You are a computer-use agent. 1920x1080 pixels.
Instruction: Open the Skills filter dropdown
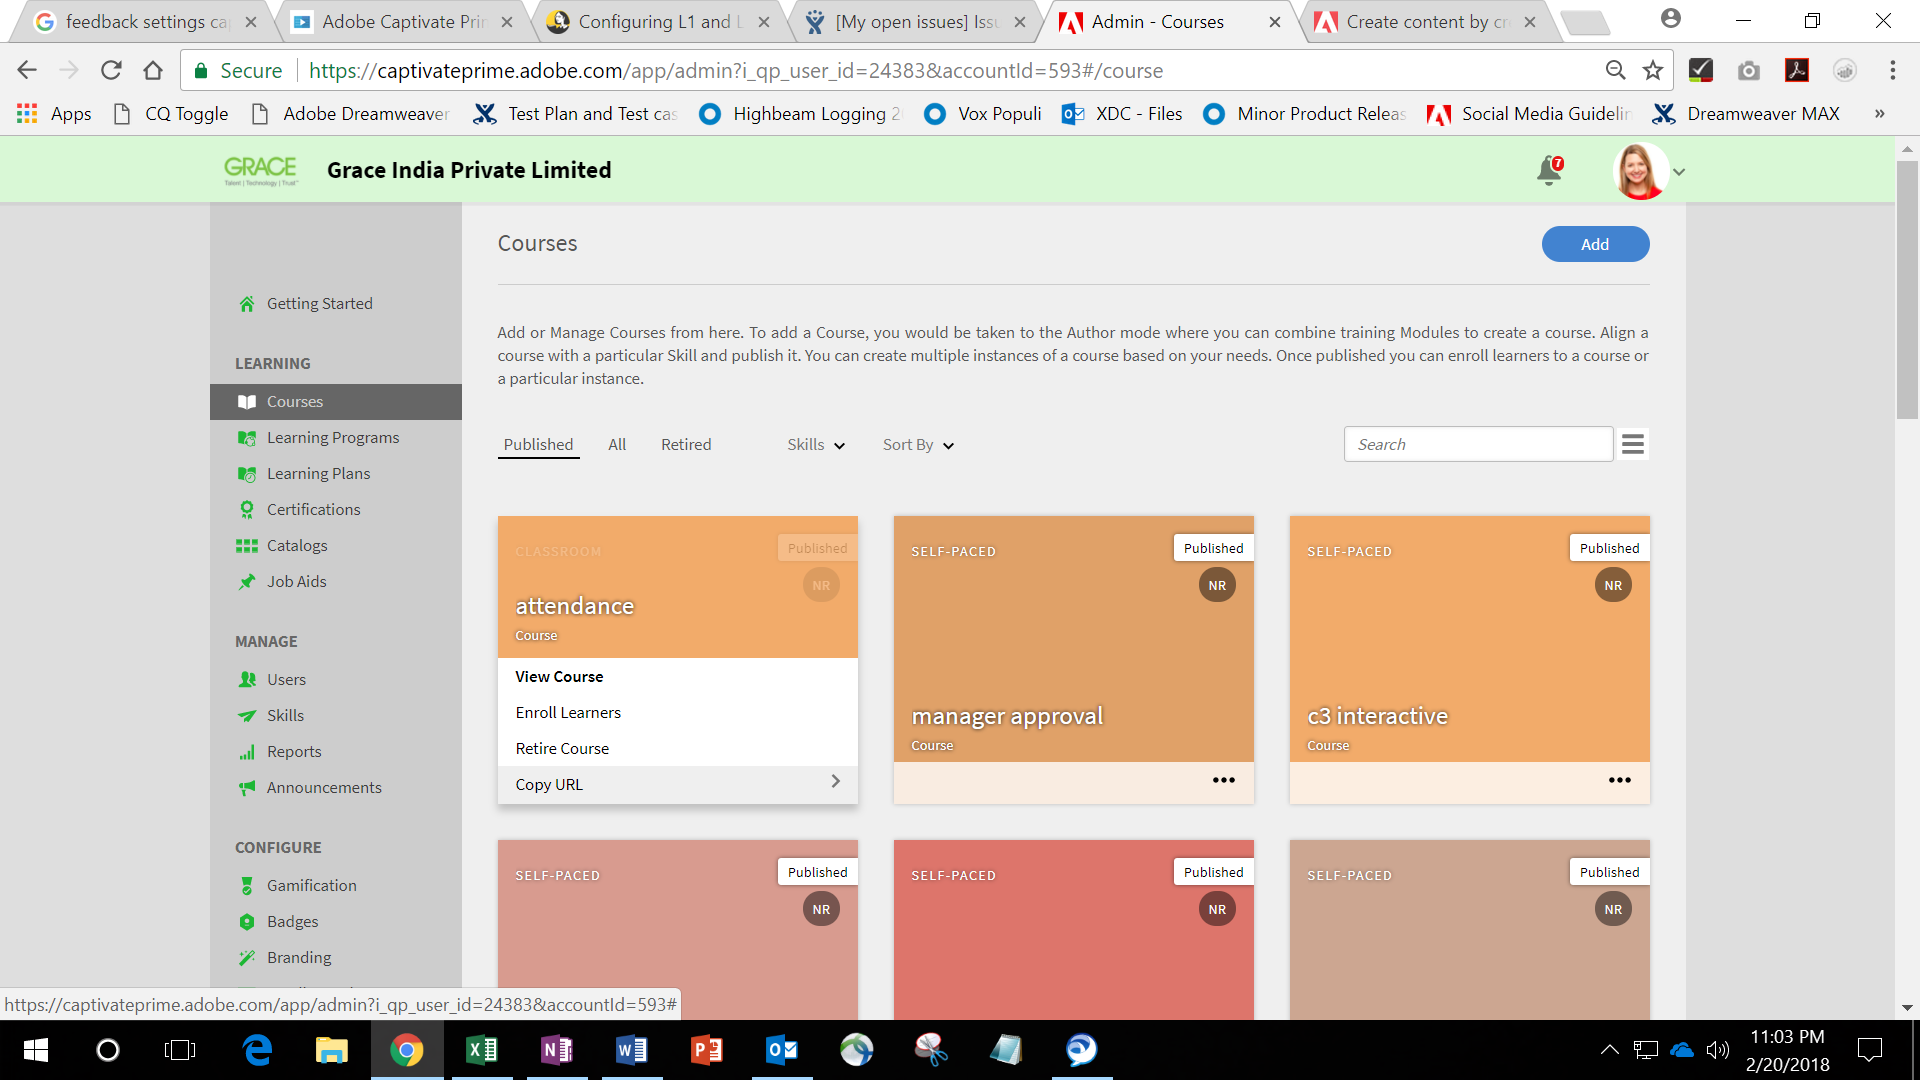(815, 444)
